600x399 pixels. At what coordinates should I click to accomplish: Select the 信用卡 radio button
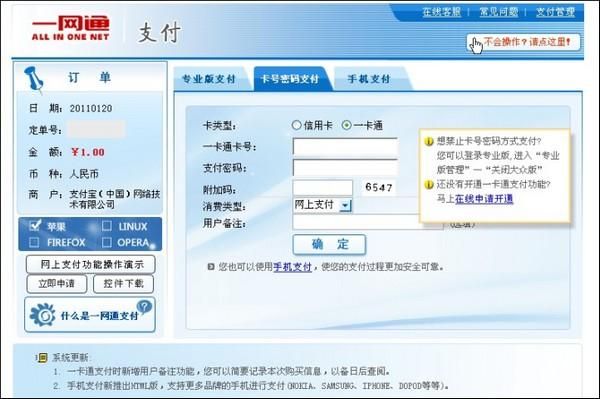coord(297,125)
